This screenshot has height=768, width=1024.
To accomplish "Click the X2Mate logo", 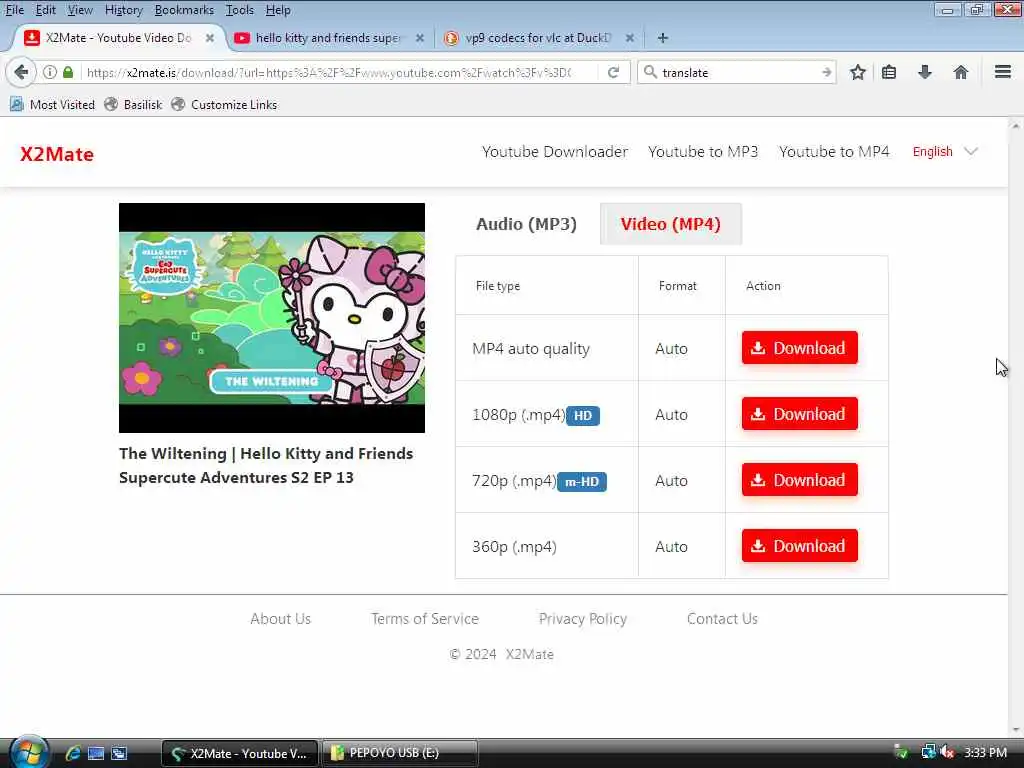I will pos(57,154).
